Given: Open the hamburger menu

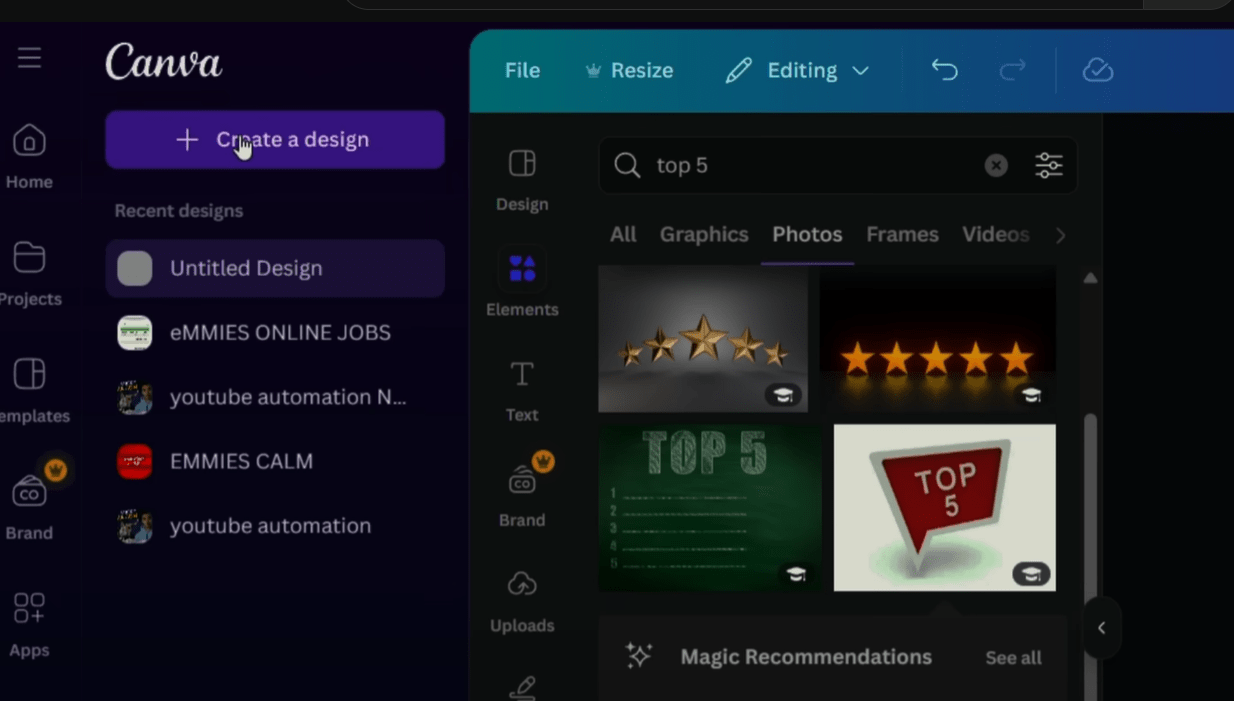Looking at the screenshot, I should tap(29, 57).
